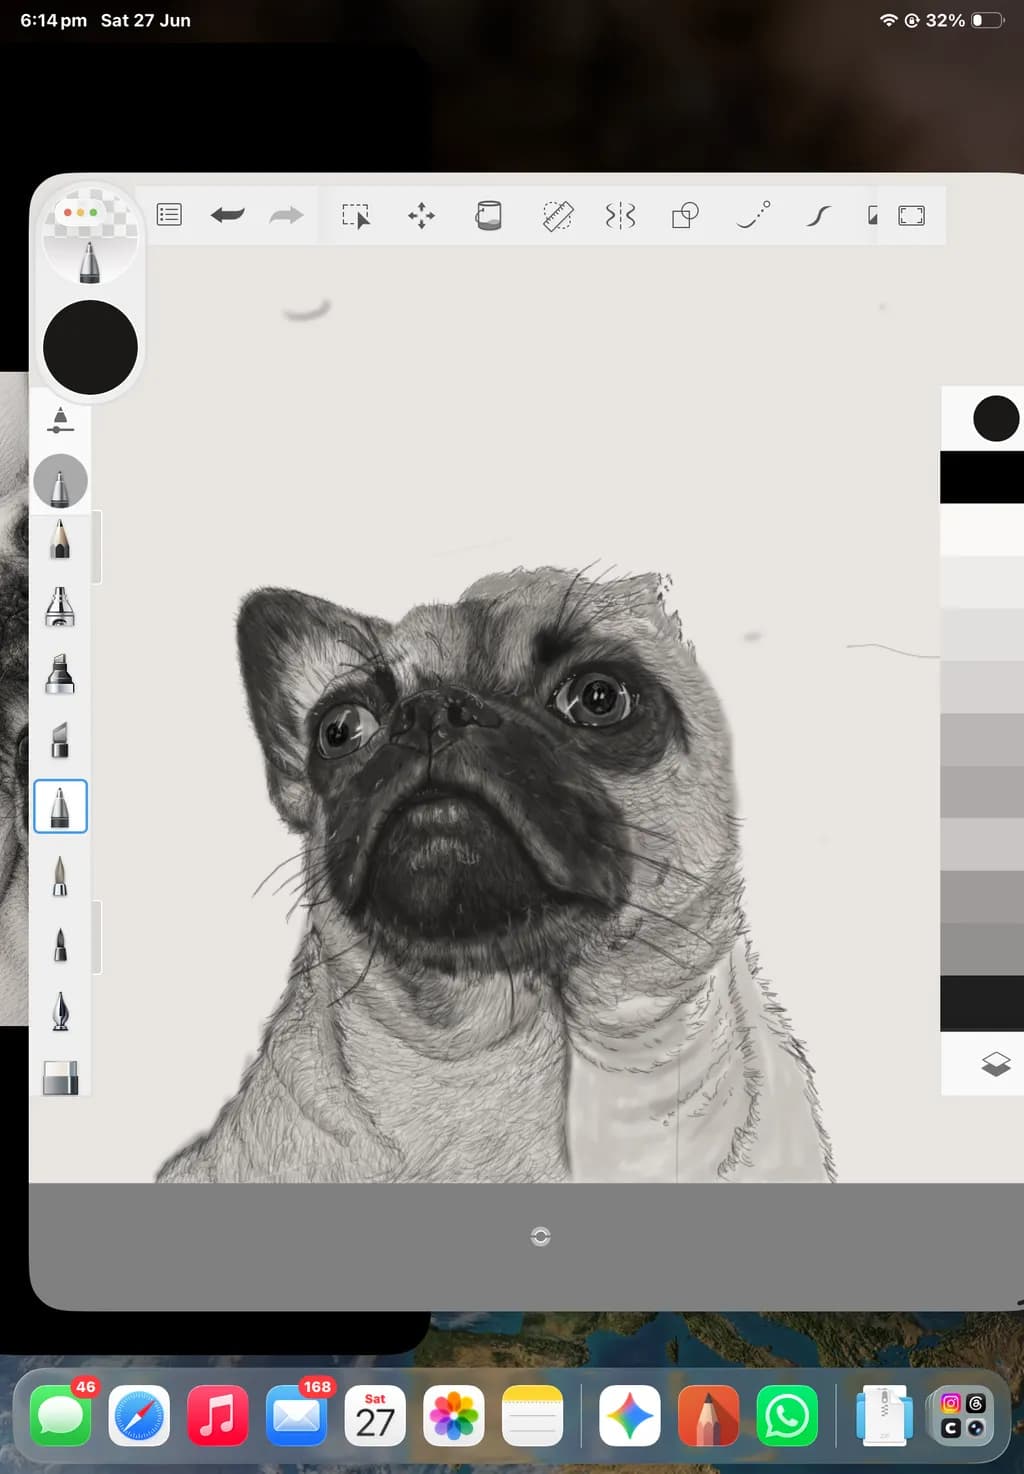Open the Layers panel icon
This screenshot has height=1474, width=1024.
pos(995,1064)
